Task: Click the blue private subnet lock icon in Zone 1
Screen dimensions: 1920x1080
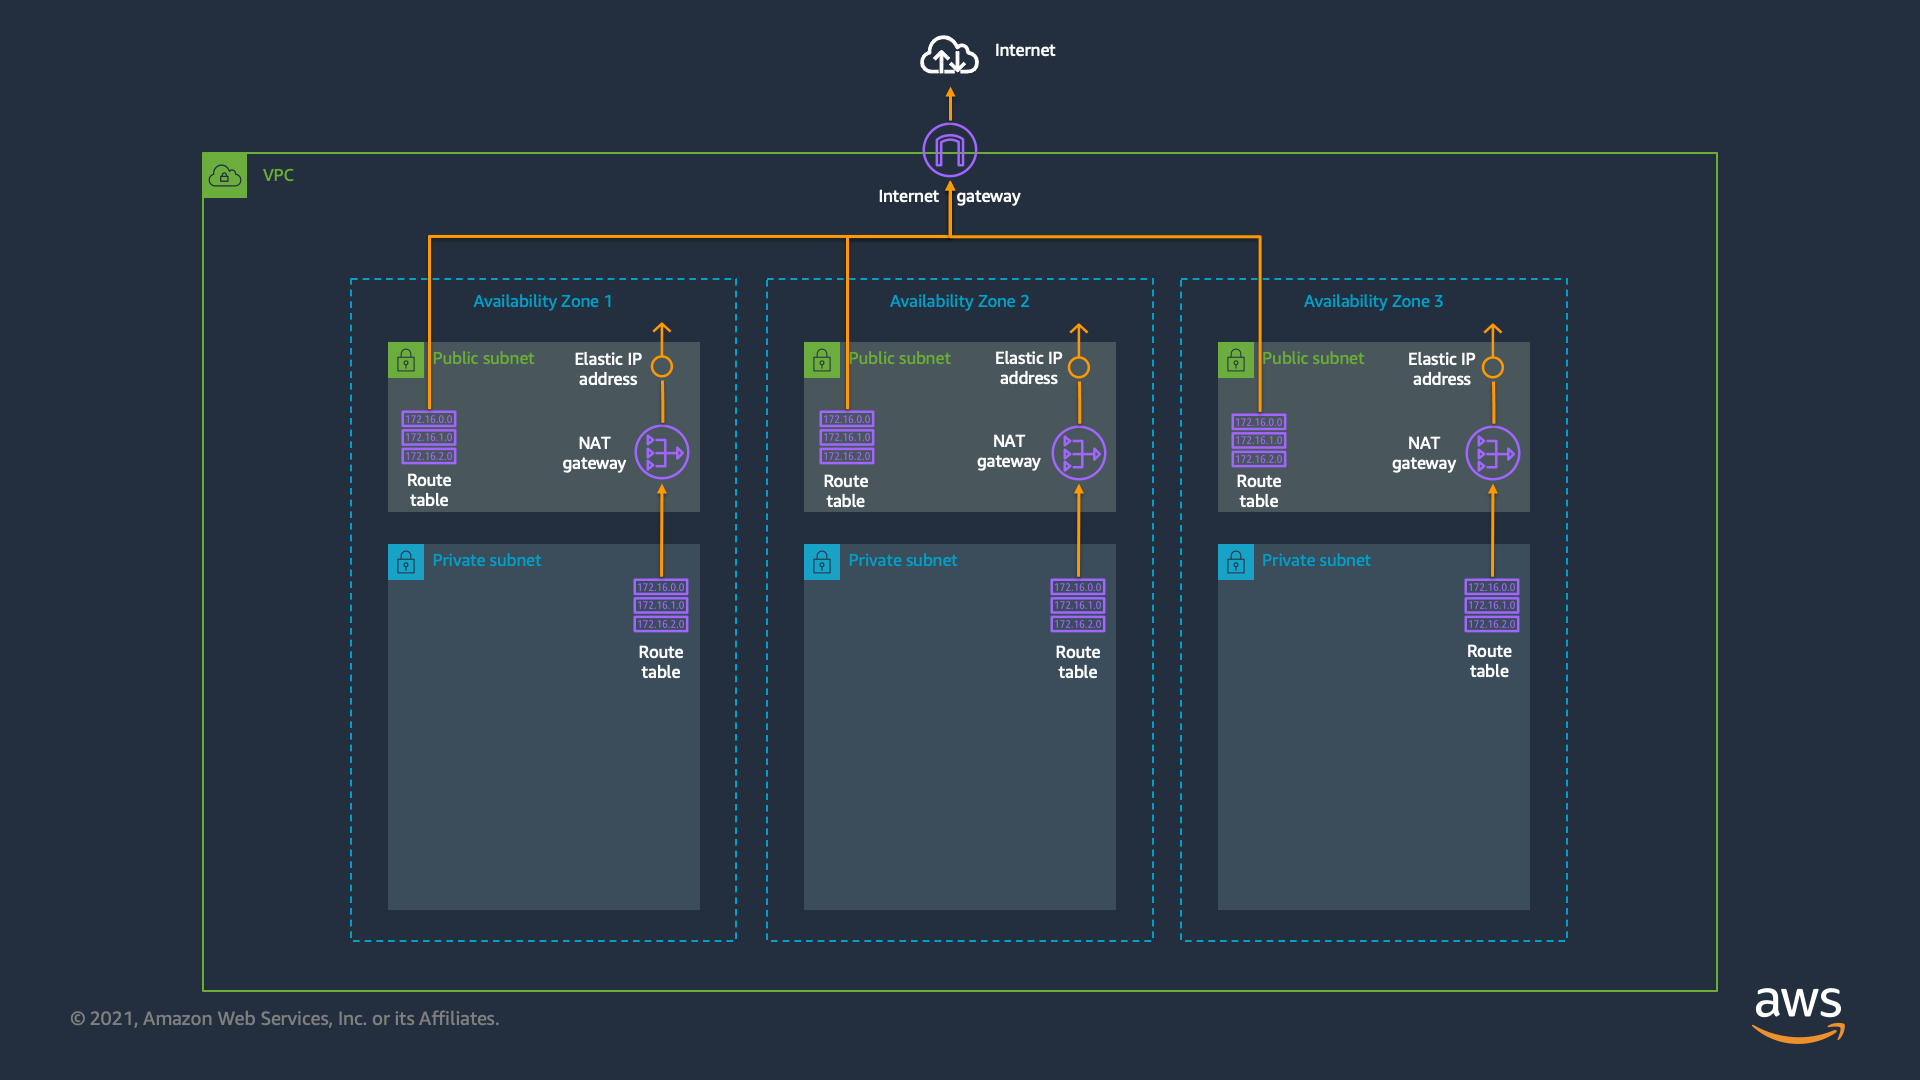Action: tap(406, 562)
